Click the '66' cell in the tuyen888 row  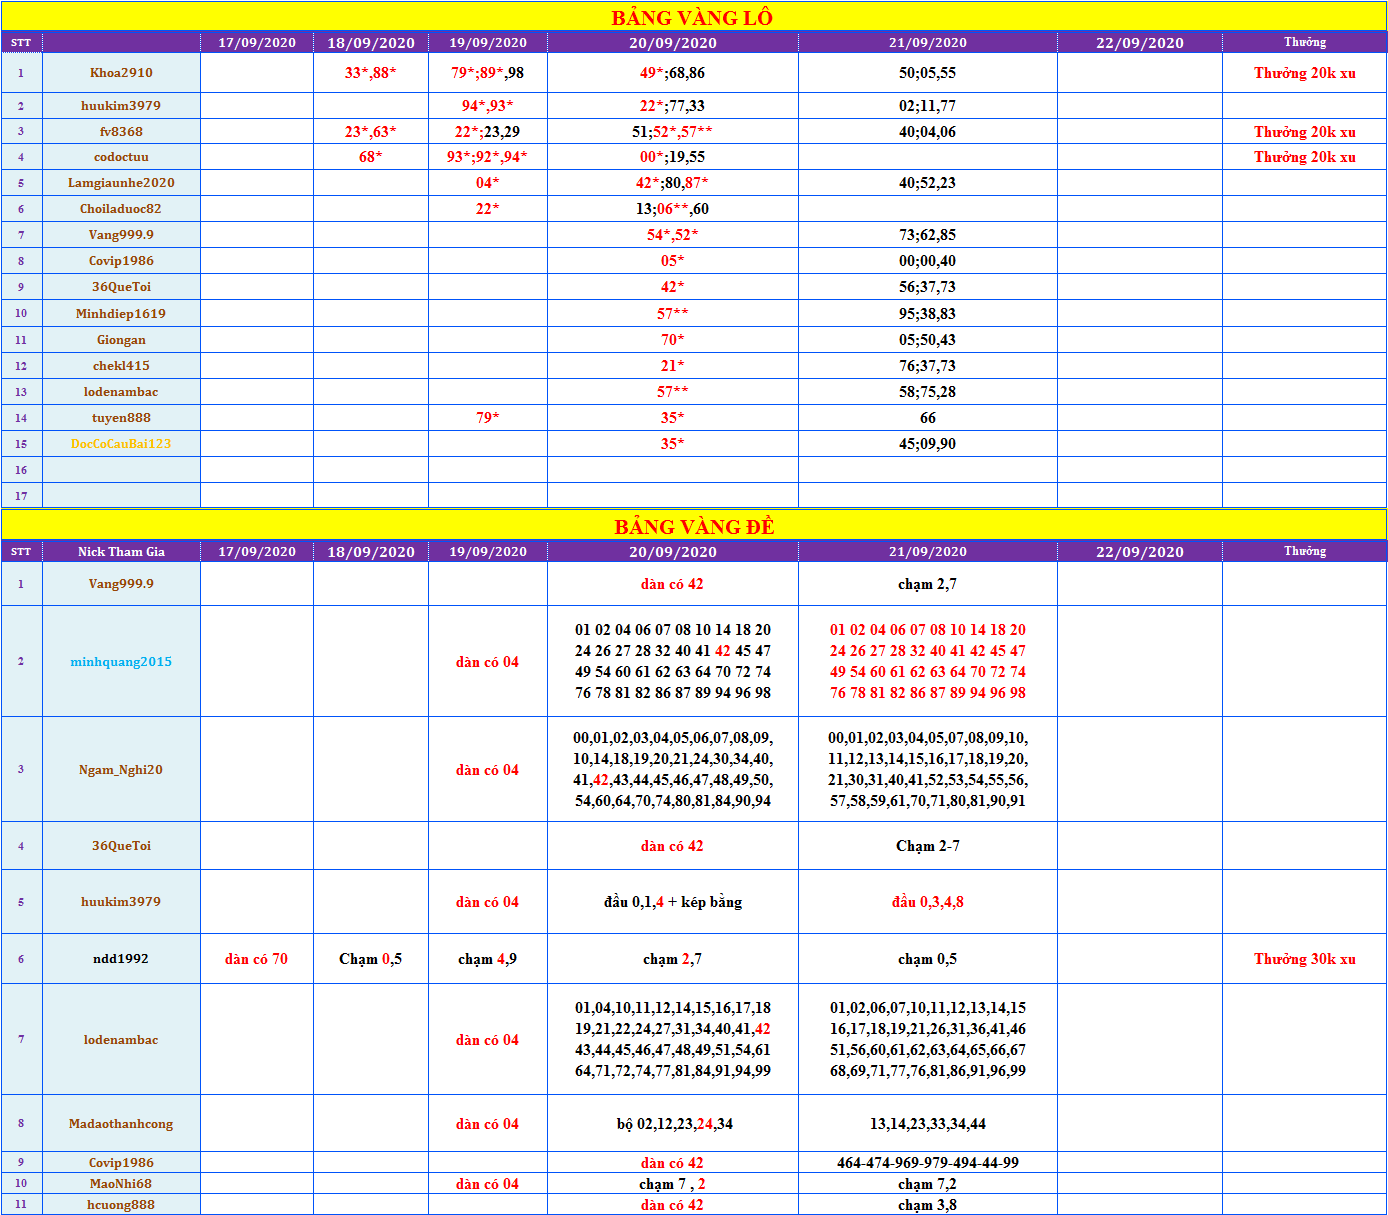(x=928, y=418)
